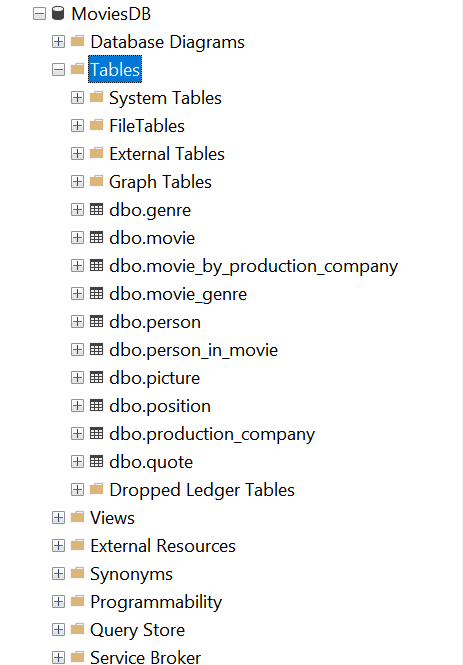
Task: Select the Dropped Ledger Tables folder
Action: pos(202,490)
